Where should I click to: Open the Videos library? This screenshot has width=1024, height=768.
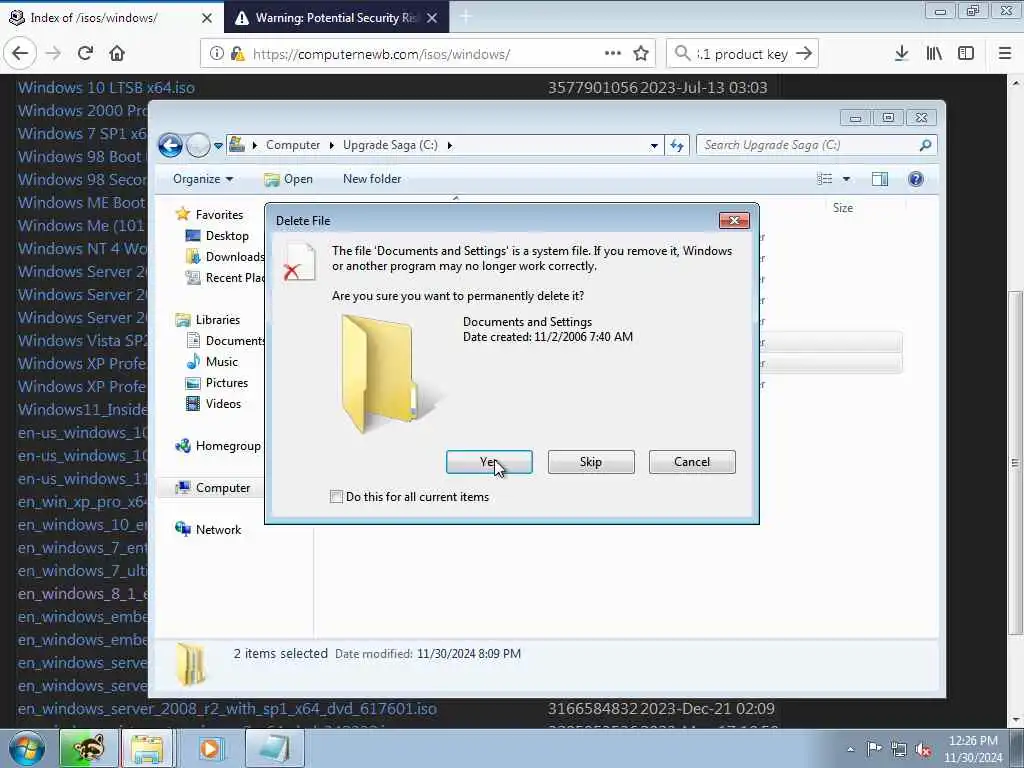click(214, 404)
